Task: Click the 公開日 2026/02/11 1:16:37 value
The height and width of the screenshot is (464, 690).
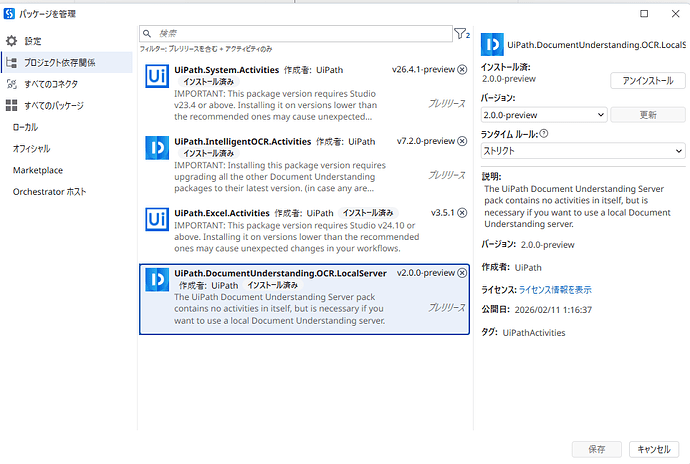Action: (553, 310)
